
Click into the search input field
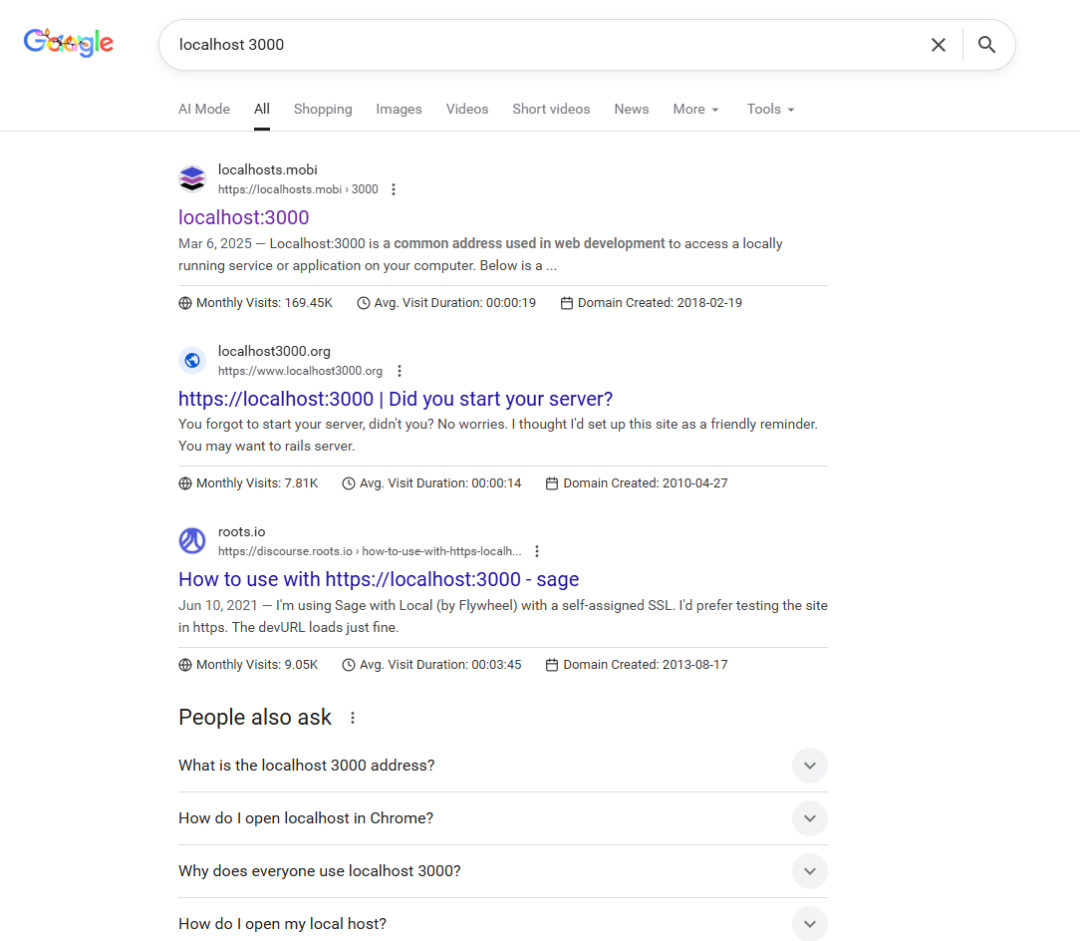tap(540, 45)
